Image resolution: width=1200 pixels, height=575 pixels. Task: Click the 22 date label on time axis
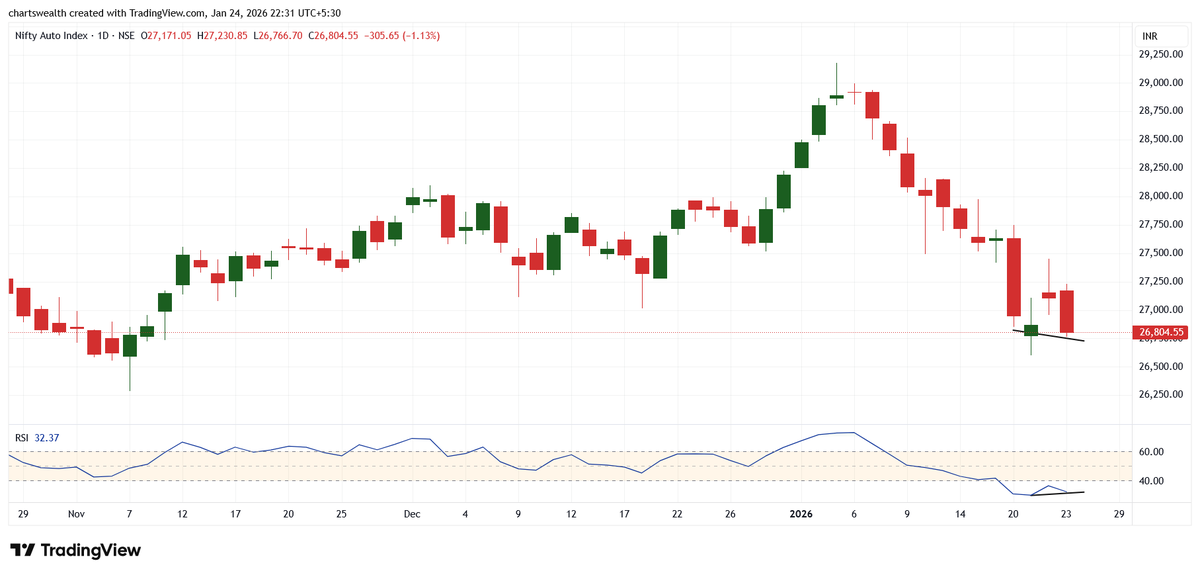678,514
